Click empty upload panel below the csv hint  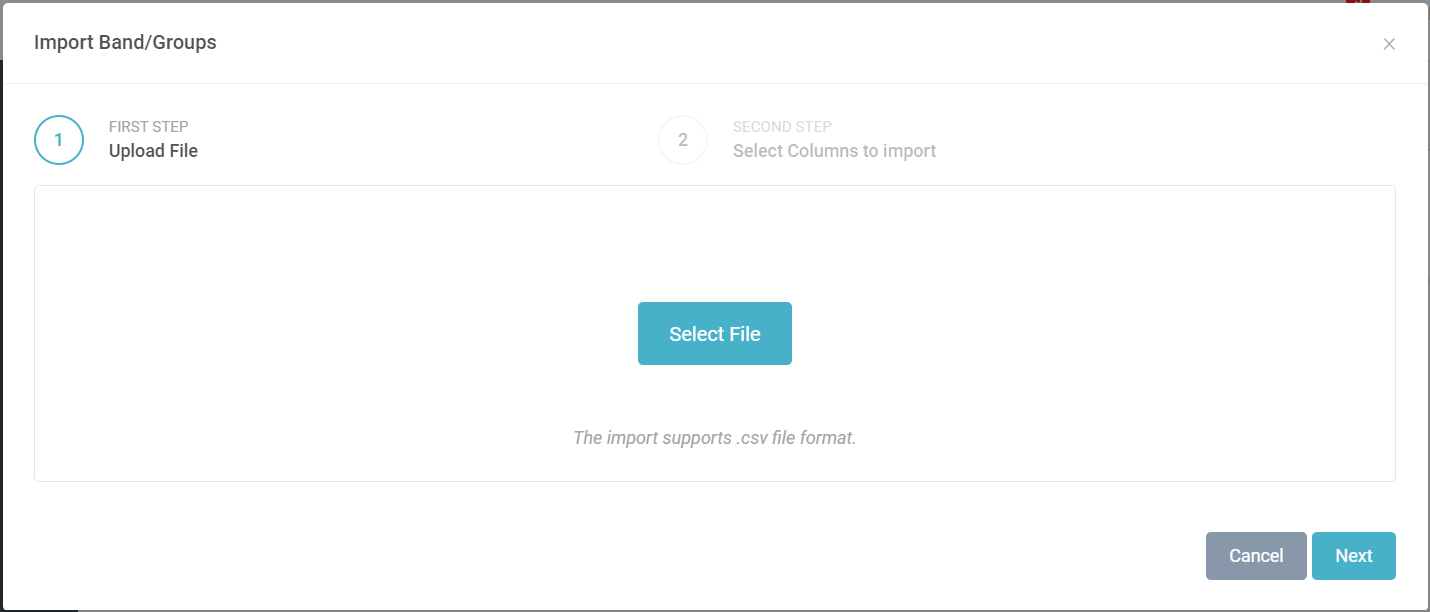(714, 466)
